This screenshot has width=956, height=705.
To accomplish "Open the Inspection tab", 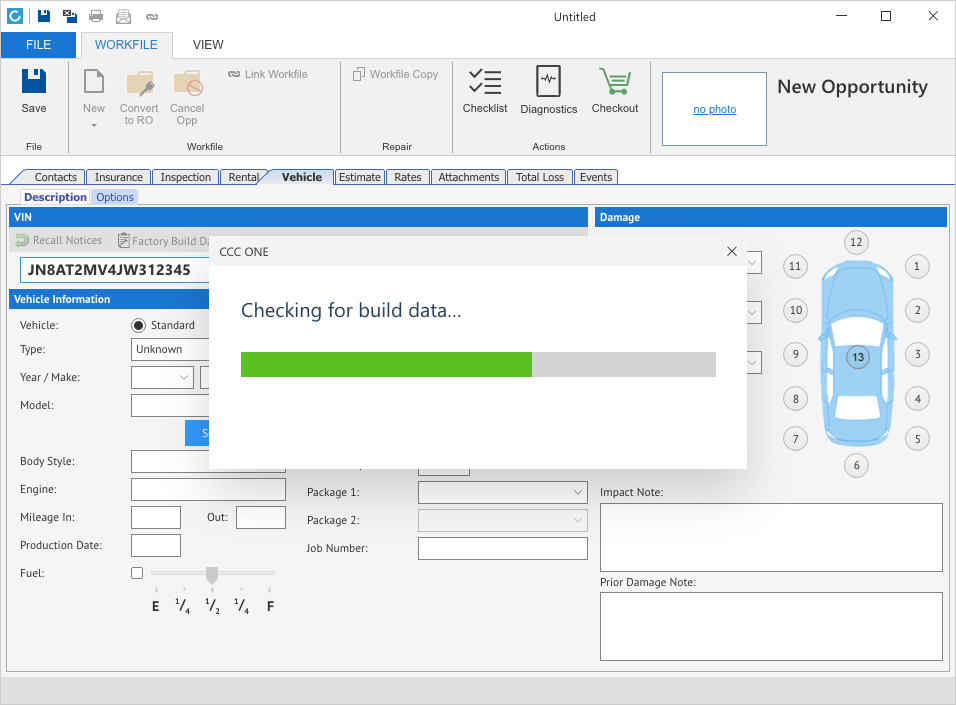I will click(x=185, y=177).
